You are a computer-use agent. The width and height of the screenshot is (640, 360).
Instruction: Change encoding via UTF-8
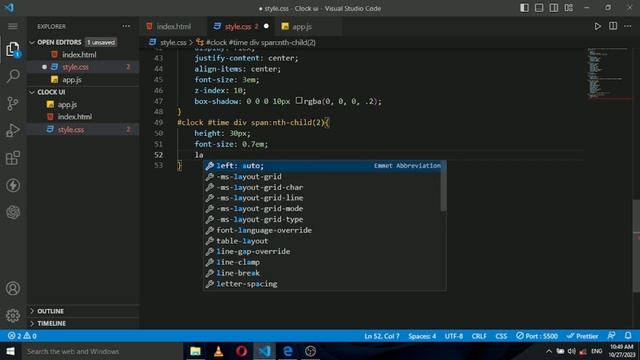(453, 336)
